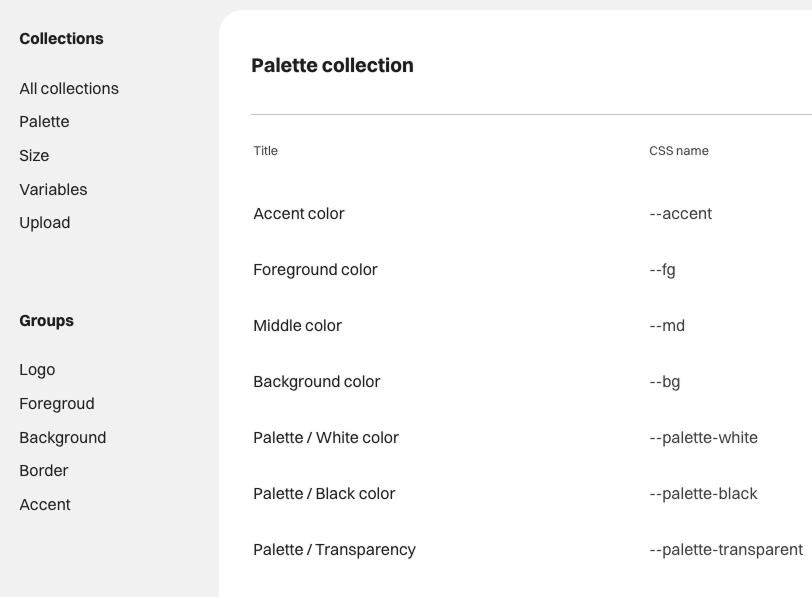Open the Upload page

click(x=45, y=222)
